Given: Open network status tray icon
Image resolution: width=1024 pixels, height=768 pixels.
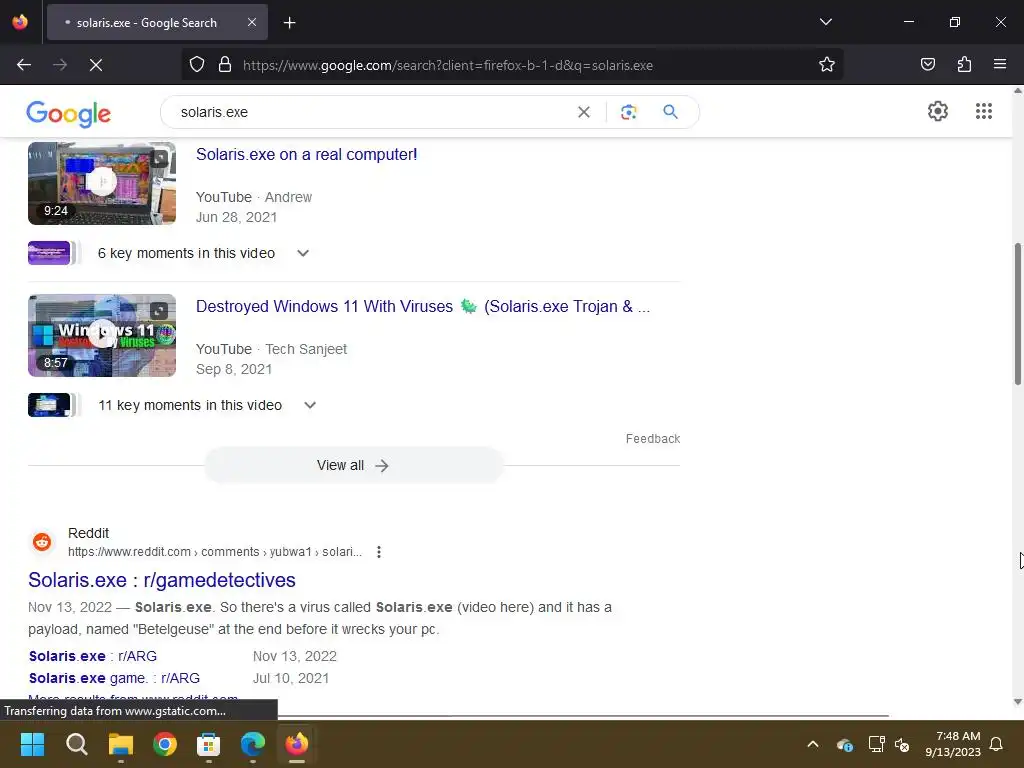Looking at the screenshot, I should 876,744.
